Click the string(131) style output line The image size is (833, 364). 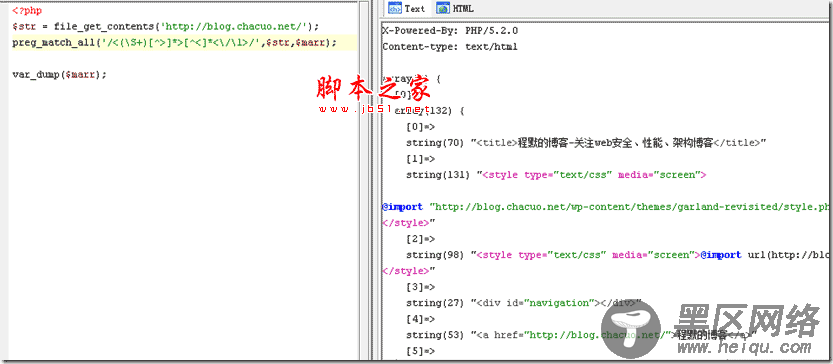click(x=556, y=175)
